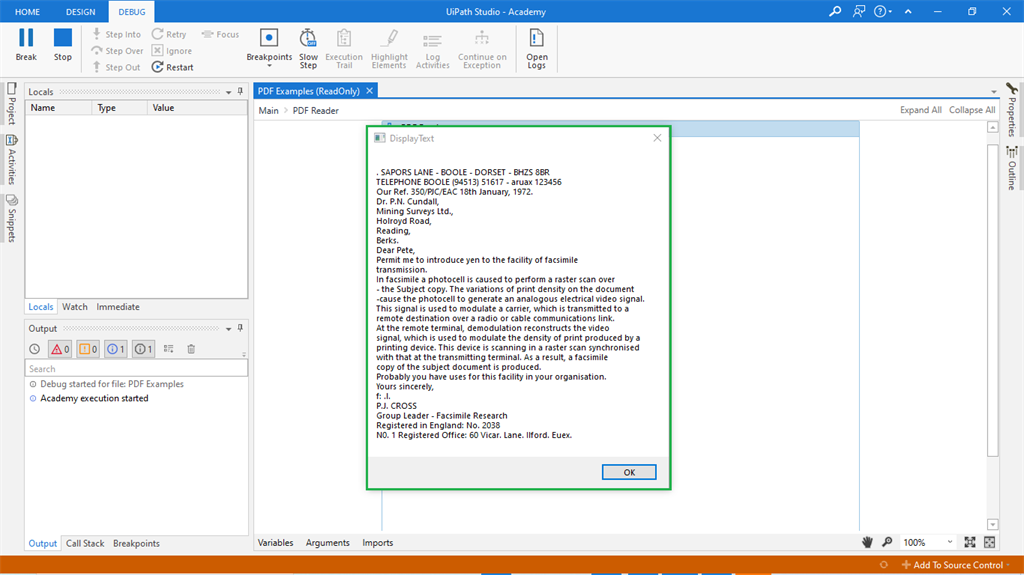
Task: Switch to bottom Breakpoints tab
Action: click(136, 543)
